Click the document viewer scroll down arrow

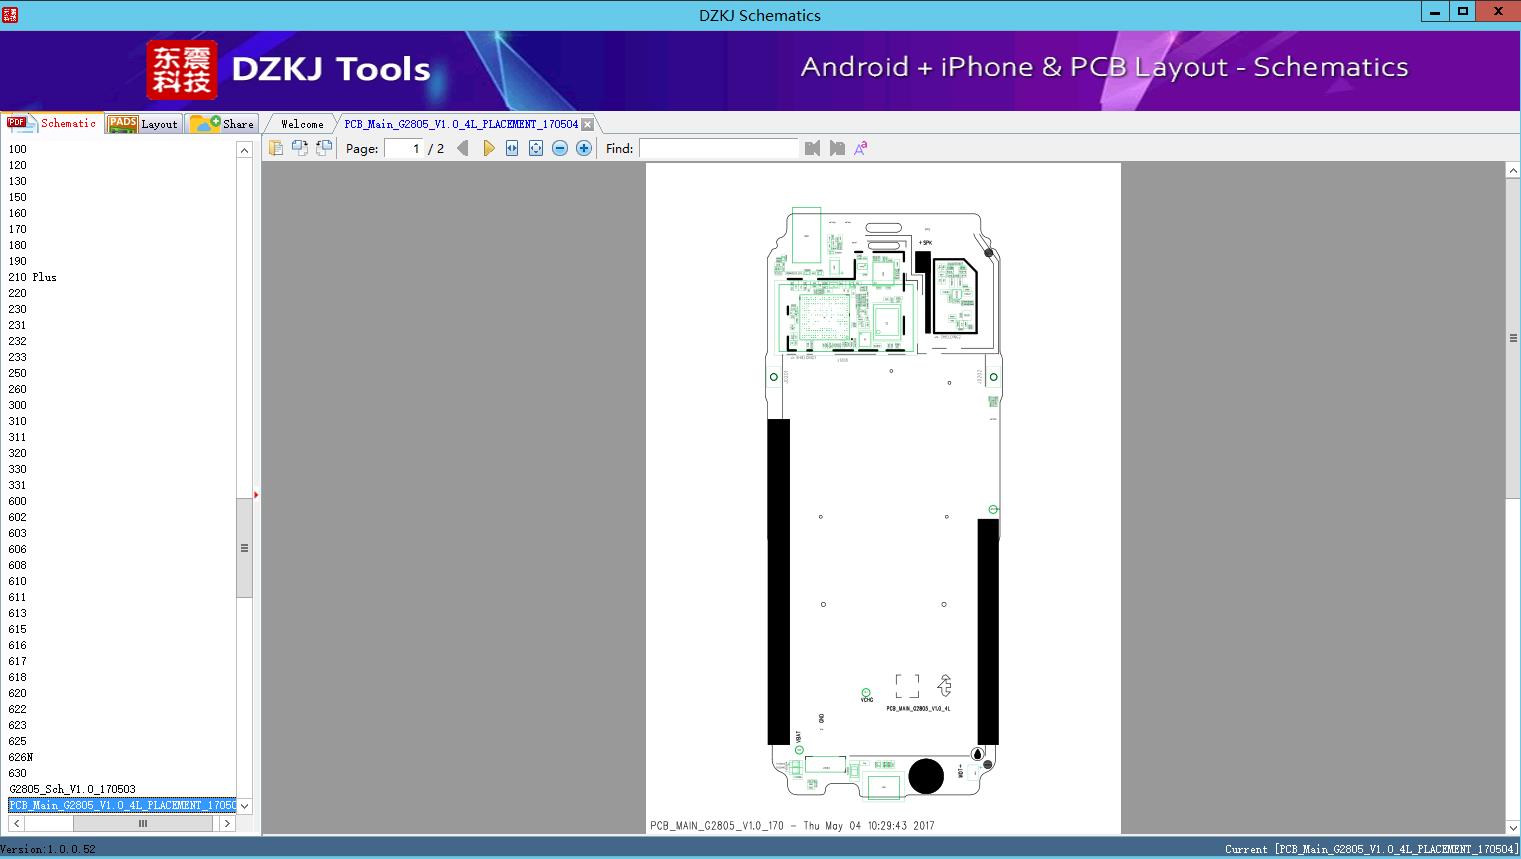(x=1513, y=827)
